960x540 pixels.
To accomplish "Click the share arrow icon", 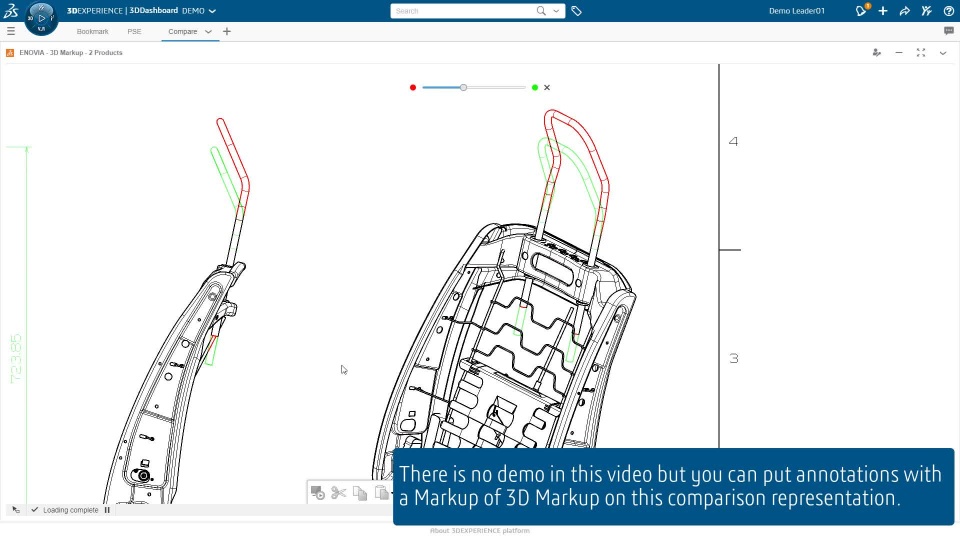I will tap(904, 11).
